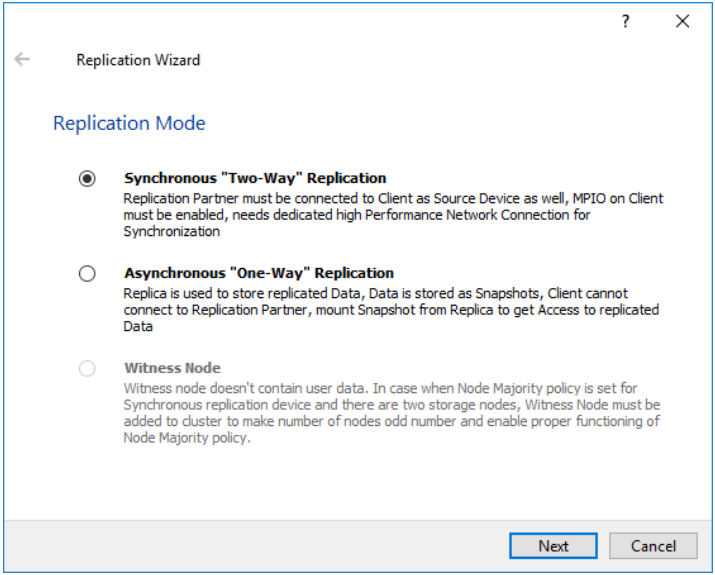
Task: Click the blank area right of Replication Mode heading
Action: coord(450,124)
